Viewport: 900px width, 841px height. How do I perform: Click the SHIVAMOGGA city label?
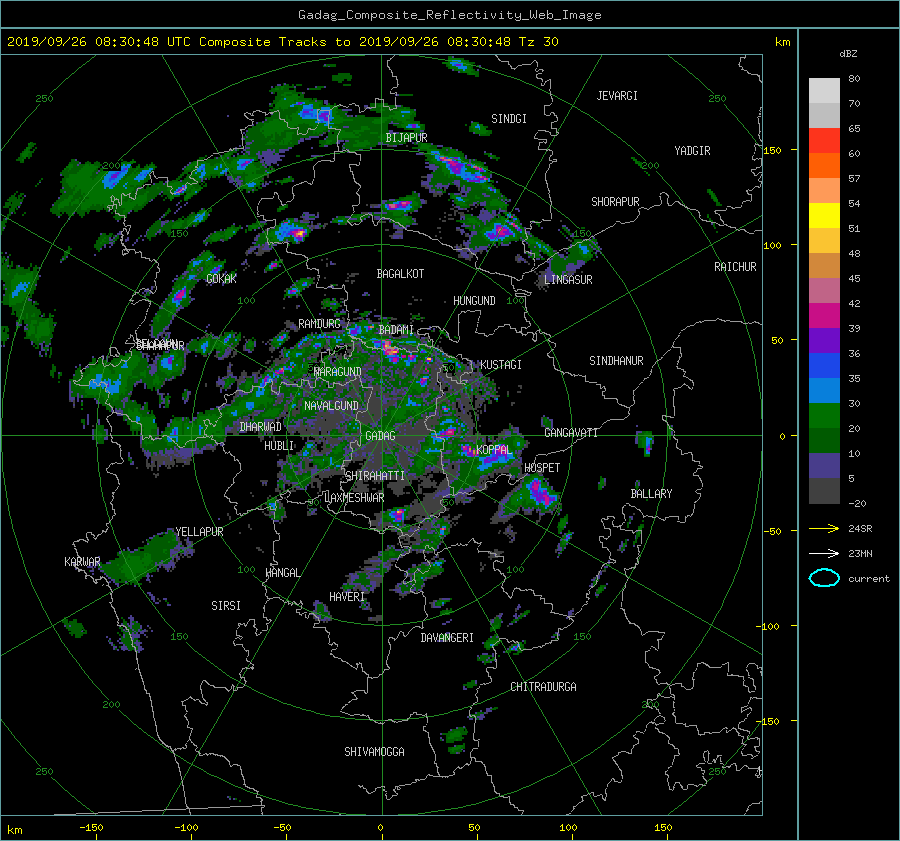374,752
